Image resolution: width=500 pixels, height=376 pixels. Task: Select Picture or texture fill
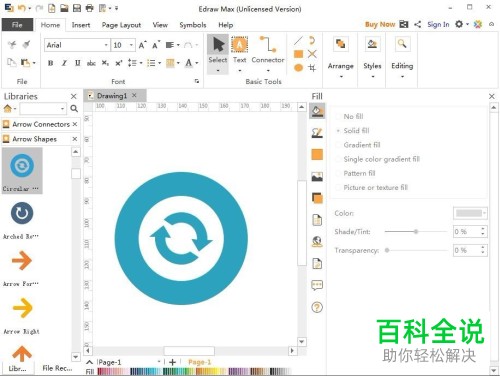point(371,188)
